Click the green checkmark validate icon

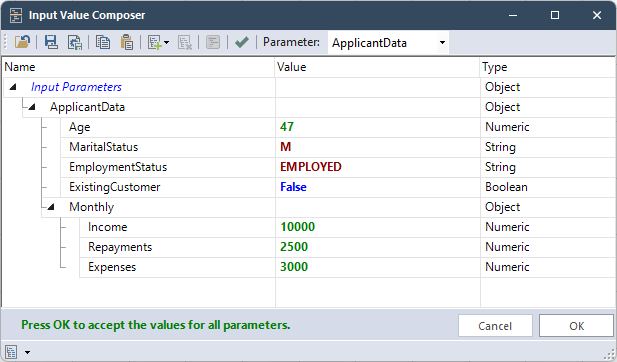[242, 42]
